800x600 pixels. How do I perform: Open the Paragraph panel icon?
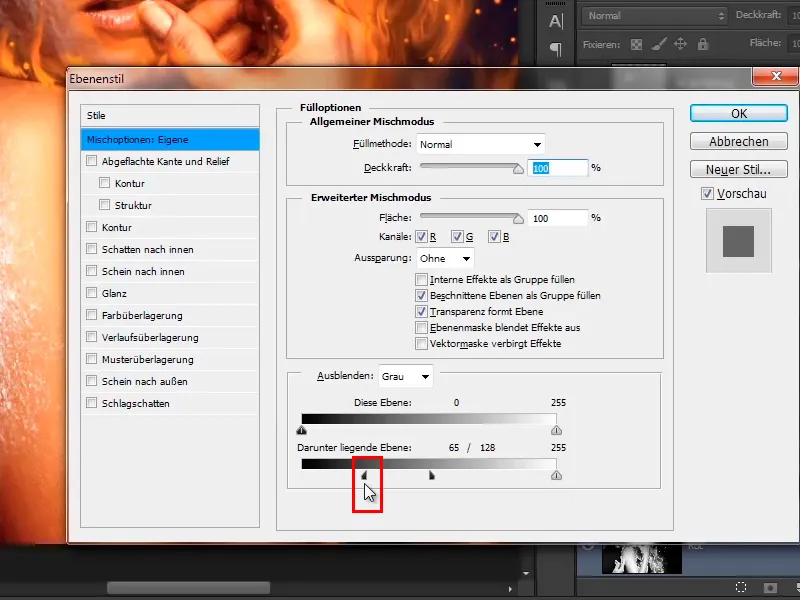(556, 49)
